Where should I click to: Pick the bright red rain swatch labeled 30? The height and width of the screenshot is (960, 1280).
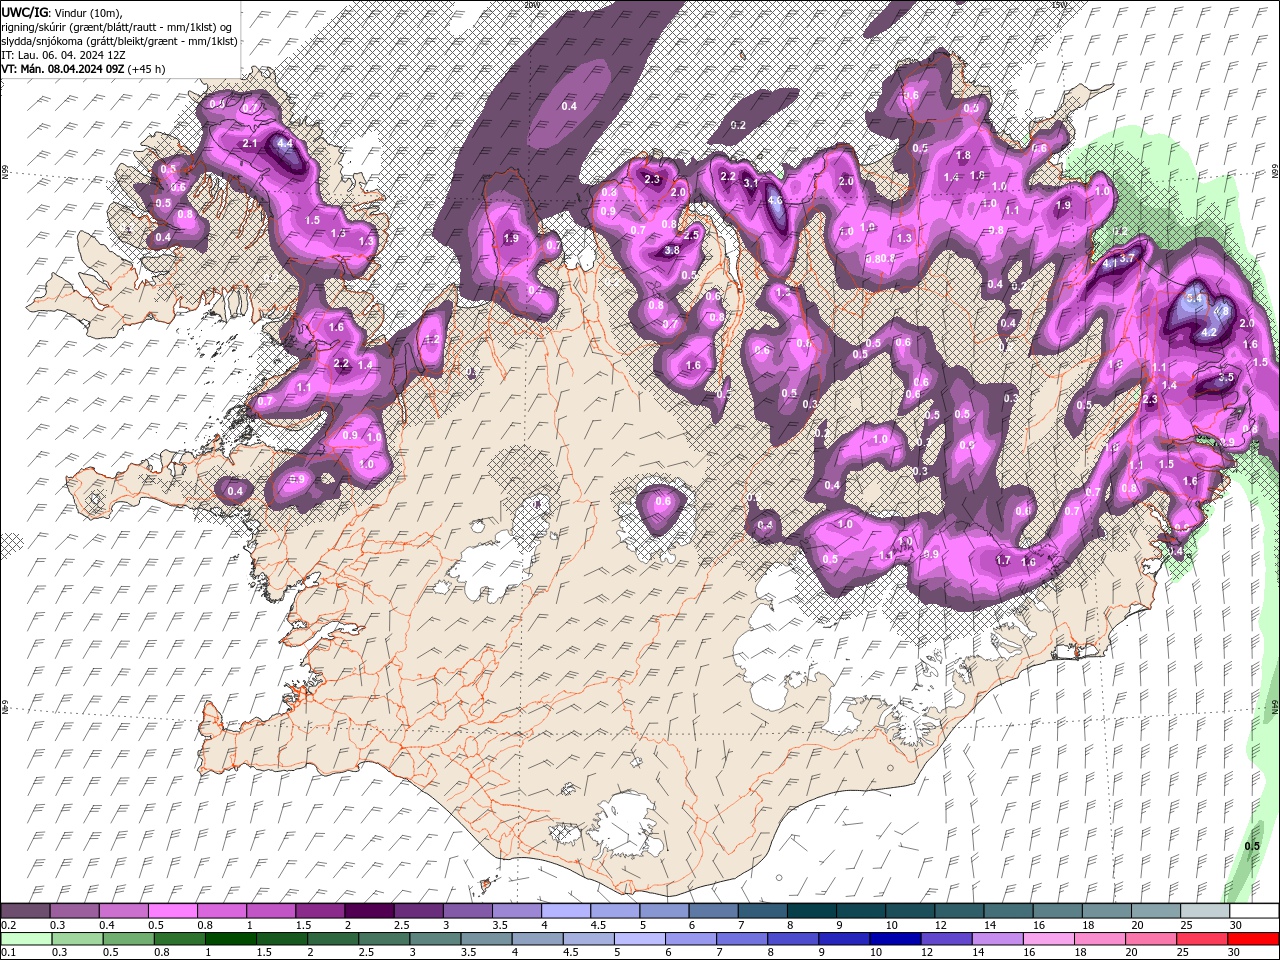pyautogui.click(x=1253, y=939)
